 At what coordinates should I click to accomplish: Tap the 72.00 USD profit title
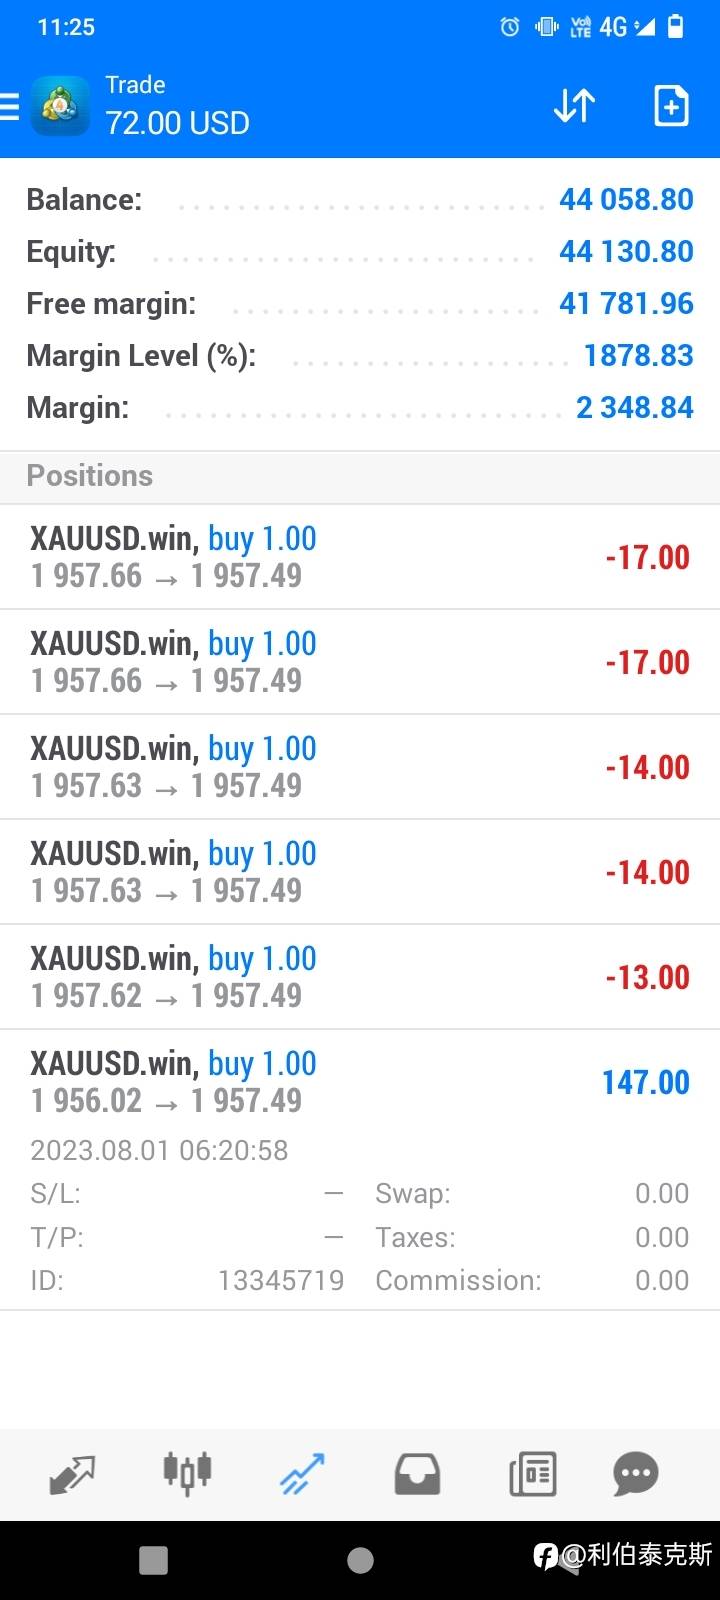(x=178, y=123)
